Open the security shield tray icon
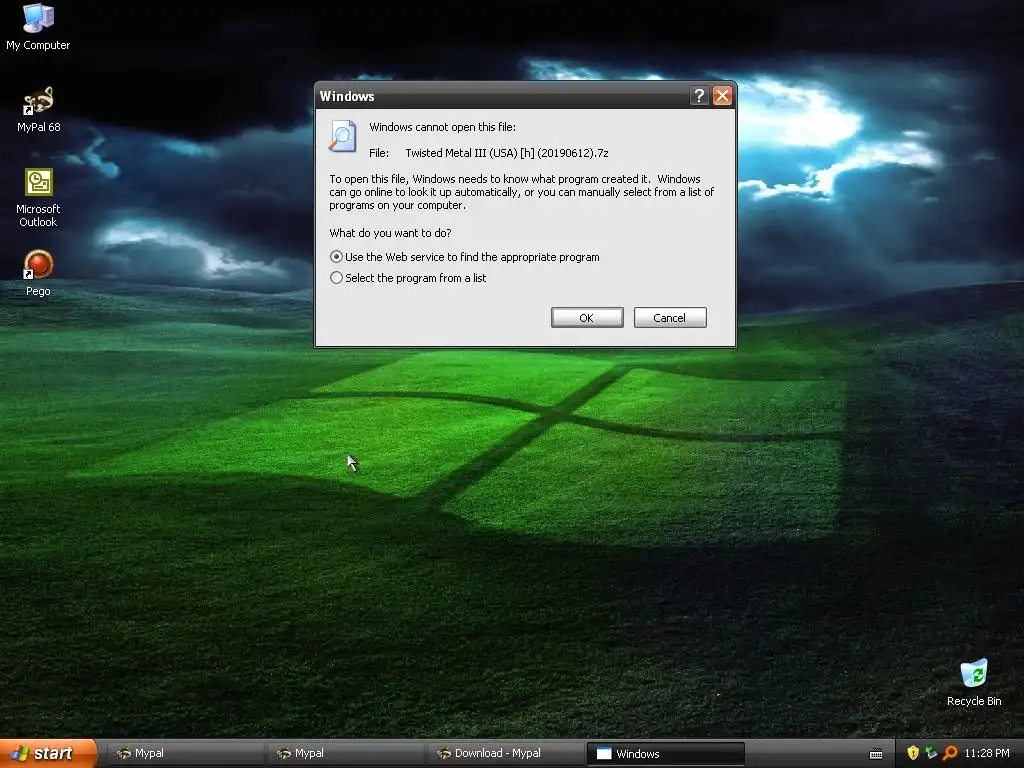This screenshot has height=768, width=1024. pos(912,753)
